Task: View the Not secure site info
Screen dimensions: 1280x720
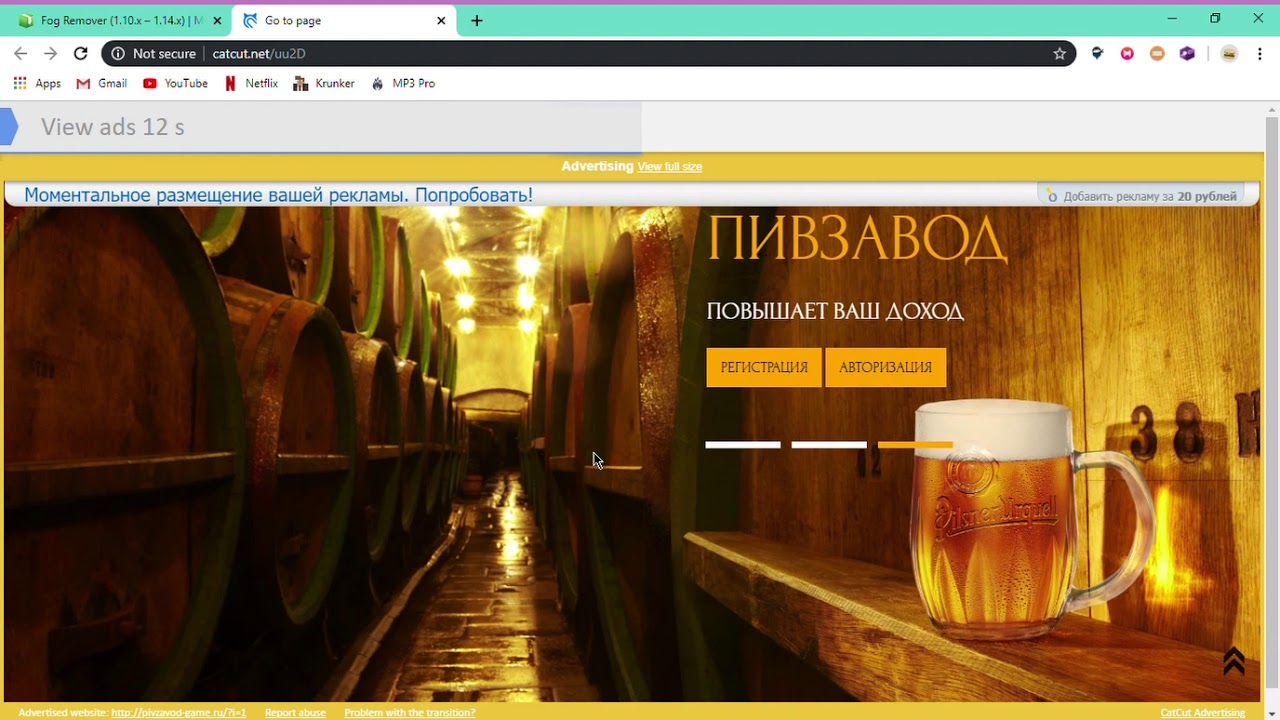Action: click(153, 54)
